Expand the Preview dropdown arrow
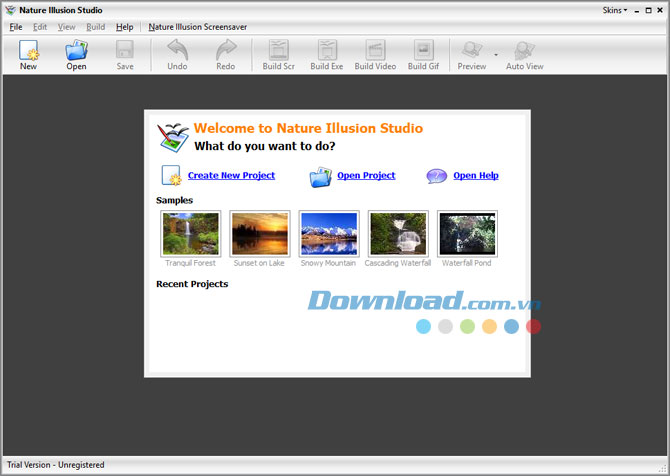Screen dimensions: 670x476 [496, 55]
